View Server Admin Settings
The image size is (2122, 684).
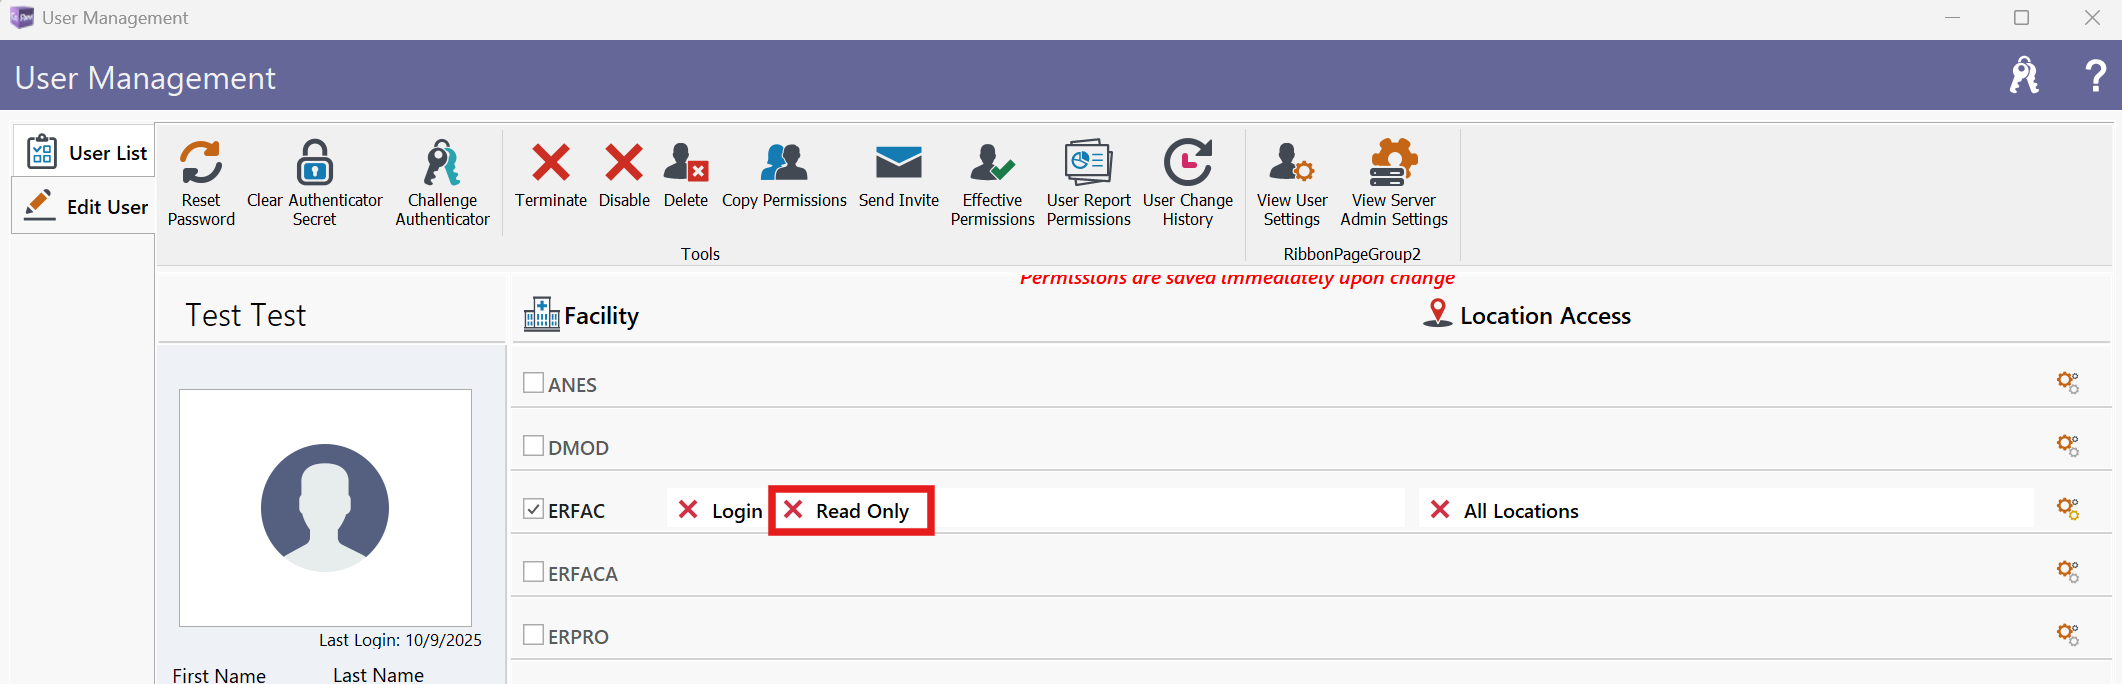1393,163
